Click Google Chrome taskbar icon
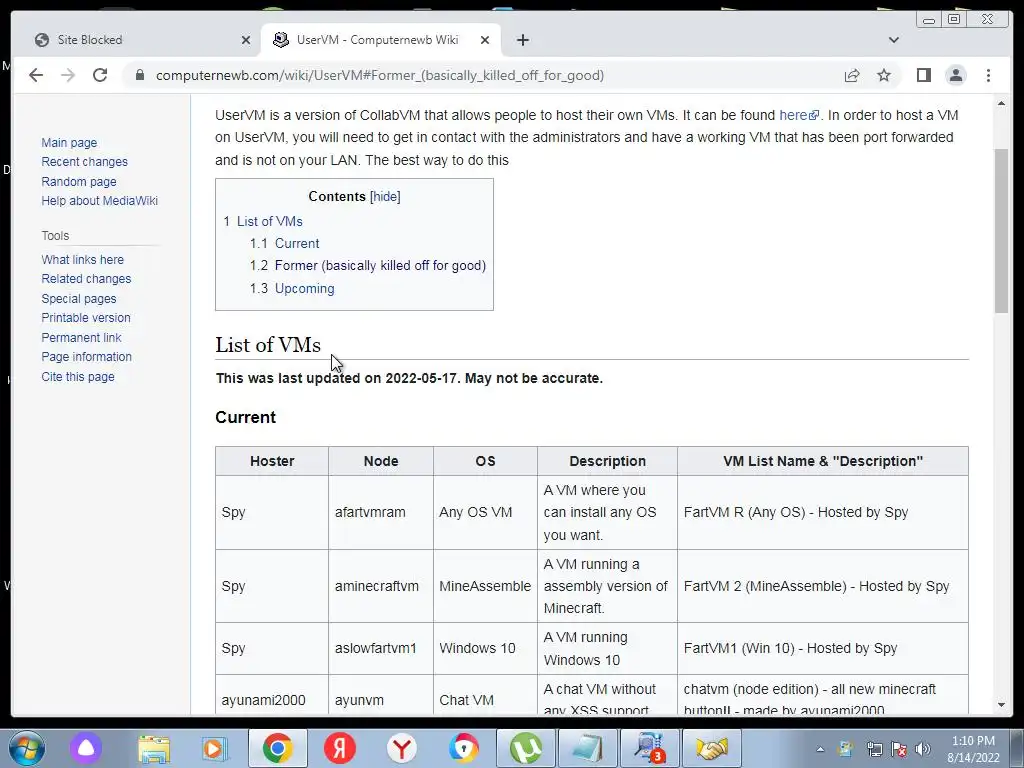The image size is (1024, 768). point(277,748)
